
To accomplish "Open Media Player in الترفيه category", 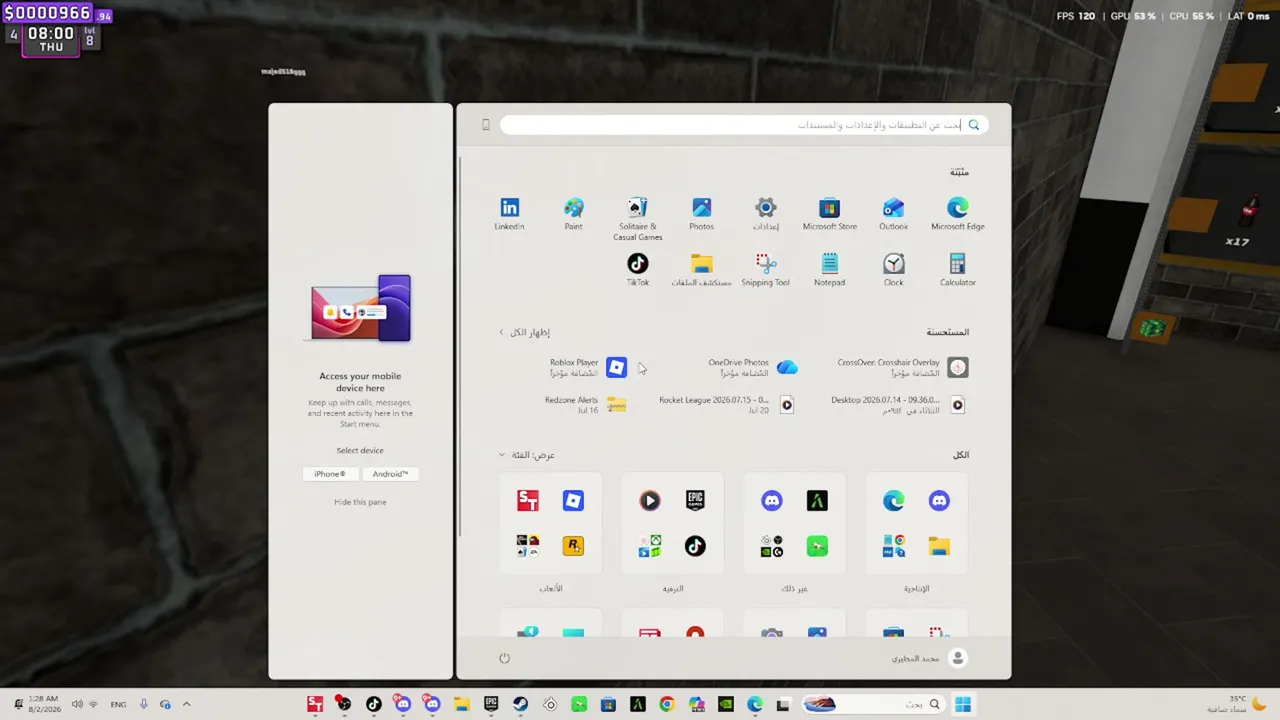I will tap(650, 500).
